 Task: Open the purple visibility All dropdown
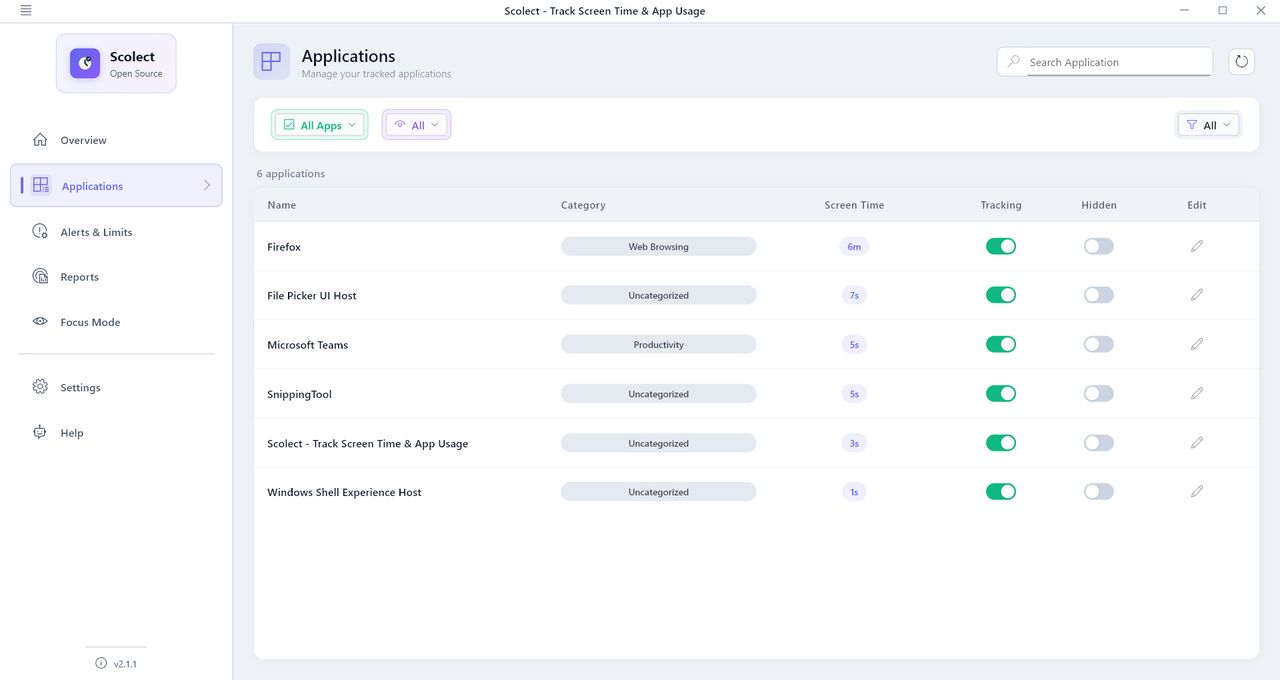pyautogui.click(x=417, y=125)
